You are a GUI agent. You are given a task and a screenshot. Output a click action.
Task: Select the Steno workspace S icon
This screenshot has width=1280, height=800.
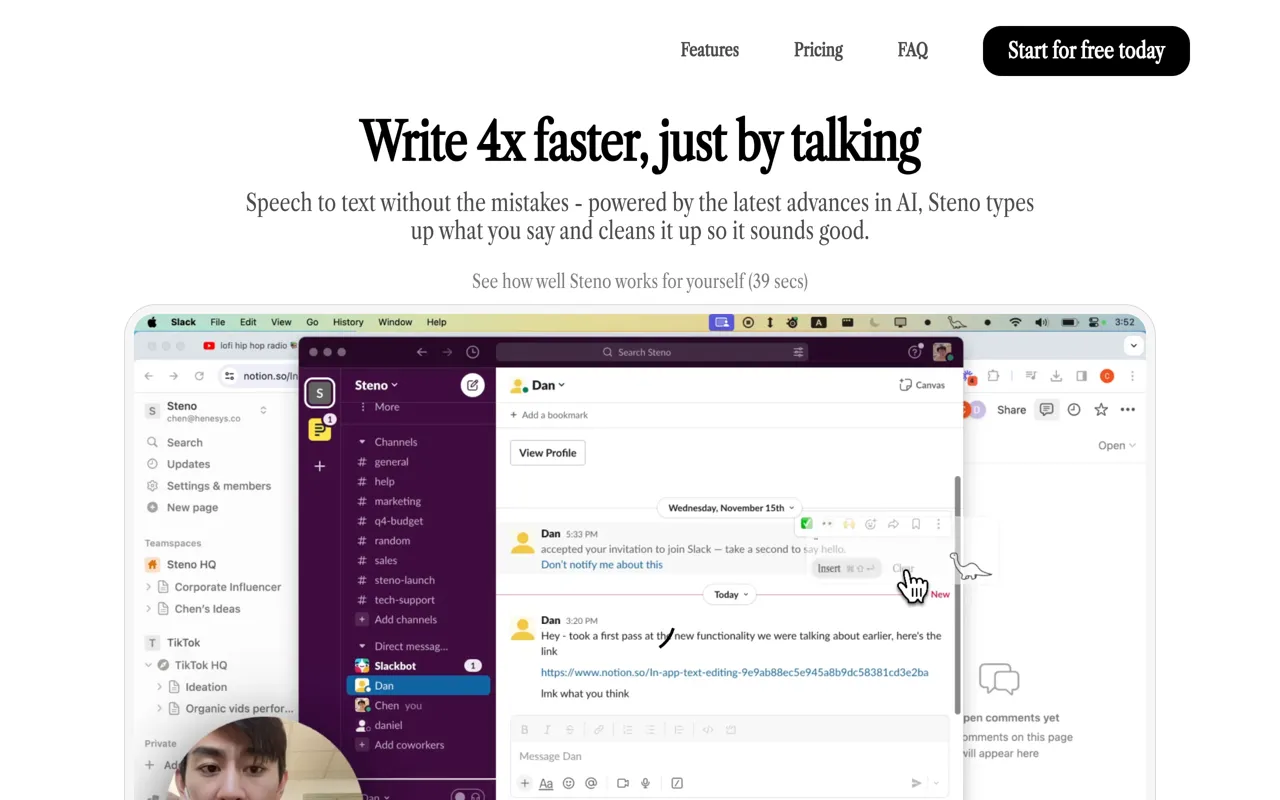coord(320,393)
